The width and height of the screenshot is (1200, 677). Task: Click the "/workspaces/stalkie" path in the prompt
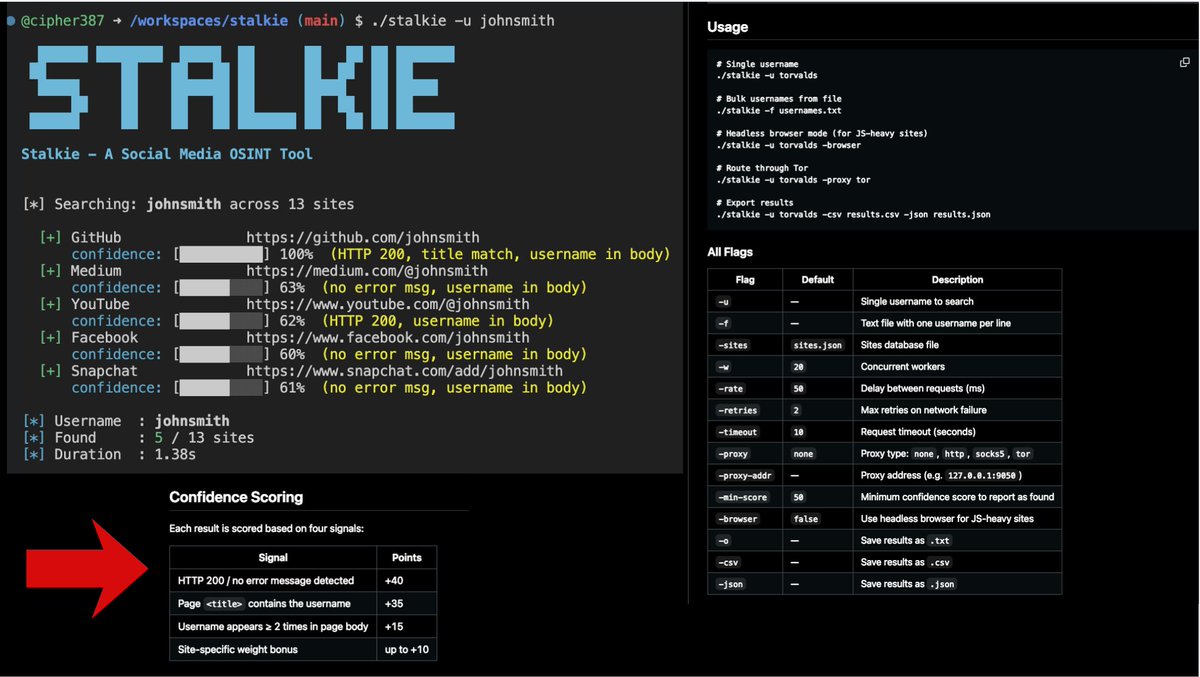tap(209, 20)
